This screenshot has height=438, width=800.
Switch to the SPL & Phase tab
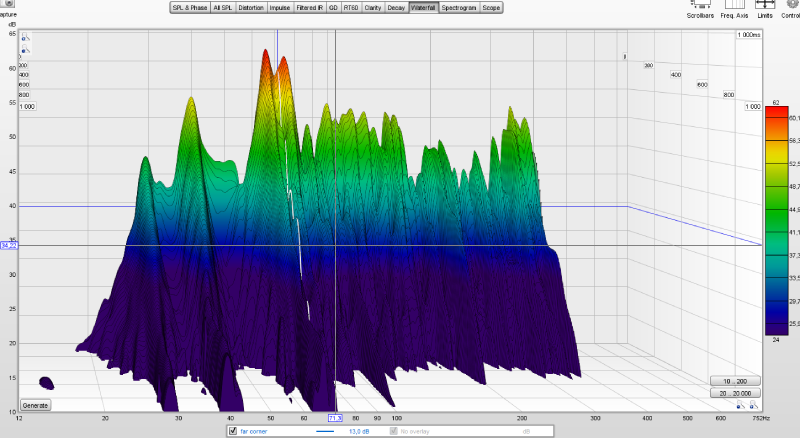(190, 7)
